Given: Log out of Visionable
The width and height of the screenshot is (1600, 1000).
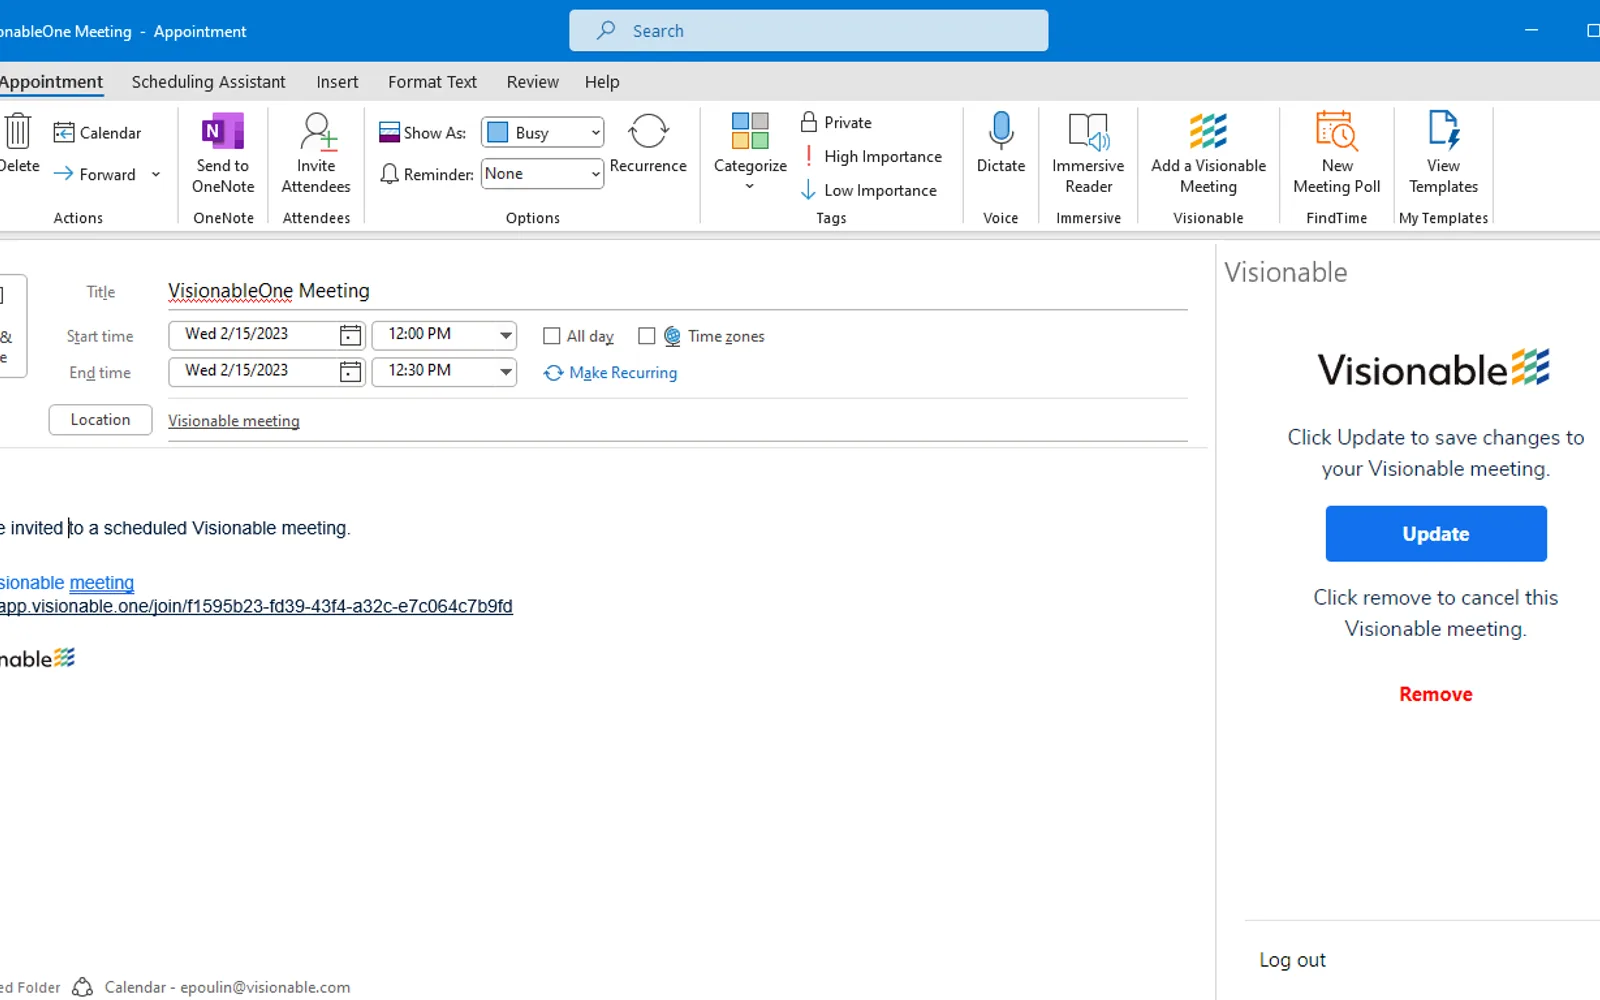Looking at the screenshot, I should point(1292,960).
